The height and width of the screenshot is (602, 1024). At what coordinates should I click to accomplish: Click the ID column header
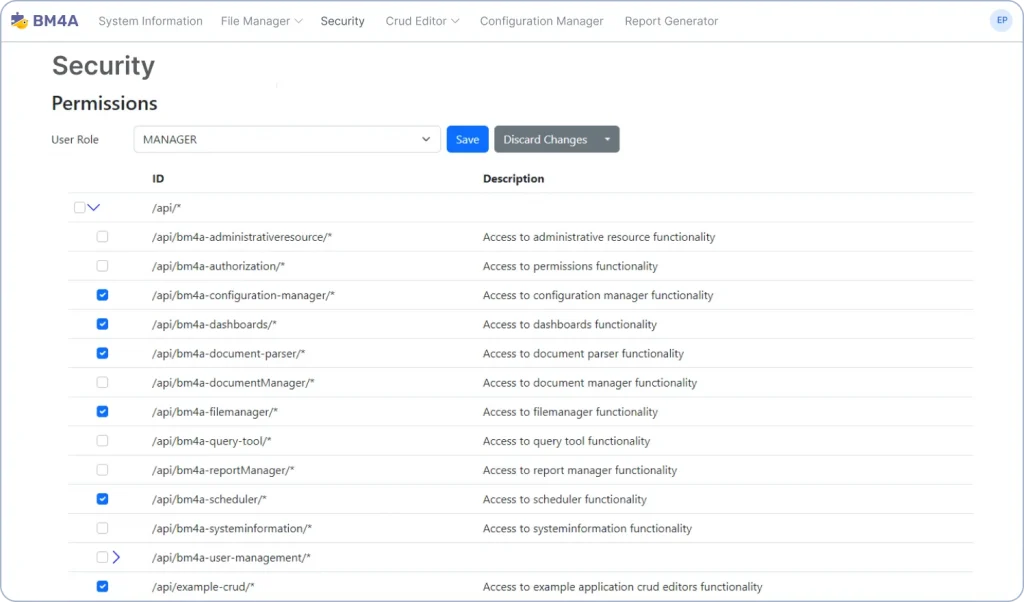[158, 178]
